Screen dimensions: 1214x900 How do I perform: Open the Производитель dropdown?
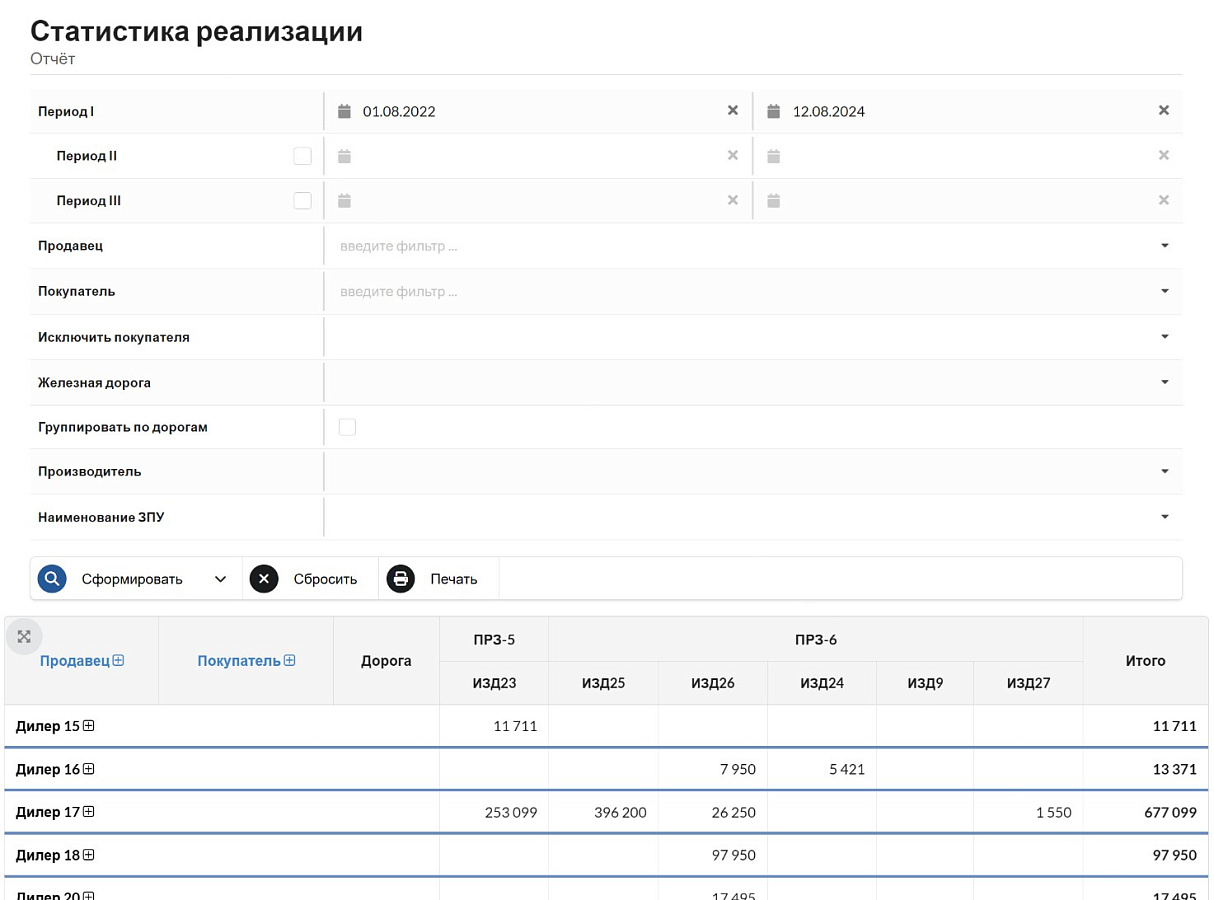(x=1165, y=471)
